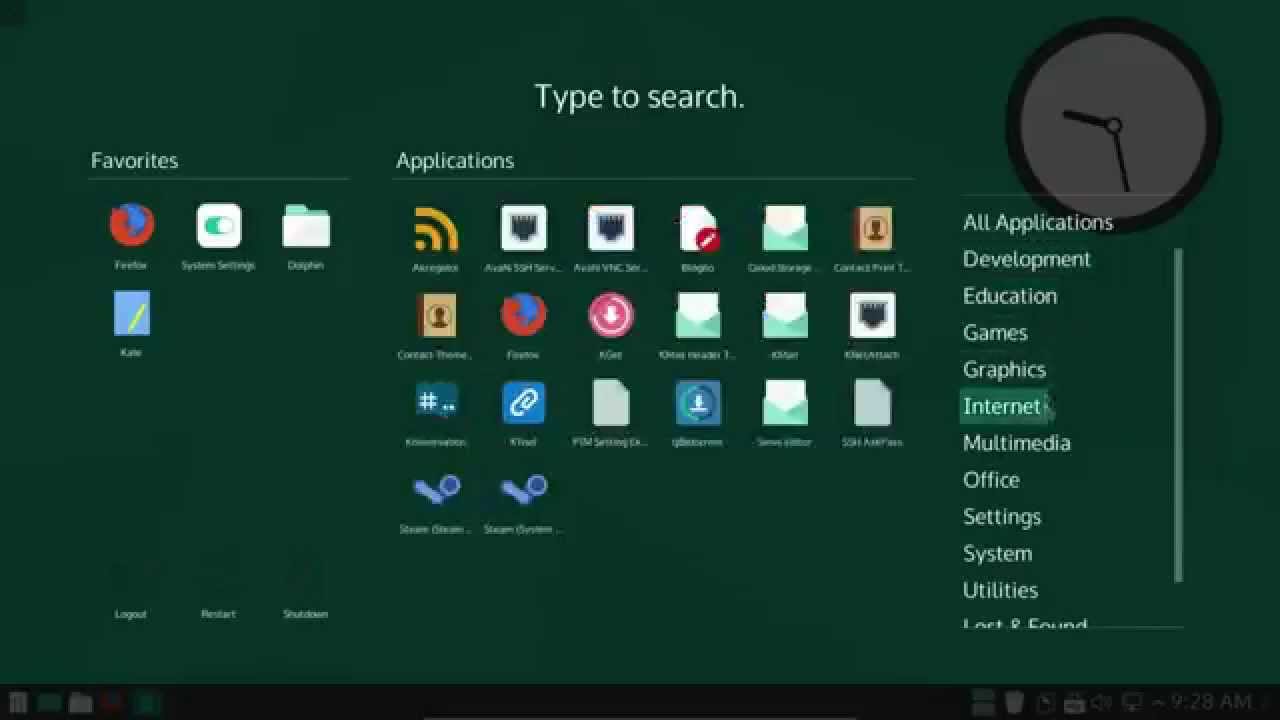Select the Internet category

click(1003, 406)
